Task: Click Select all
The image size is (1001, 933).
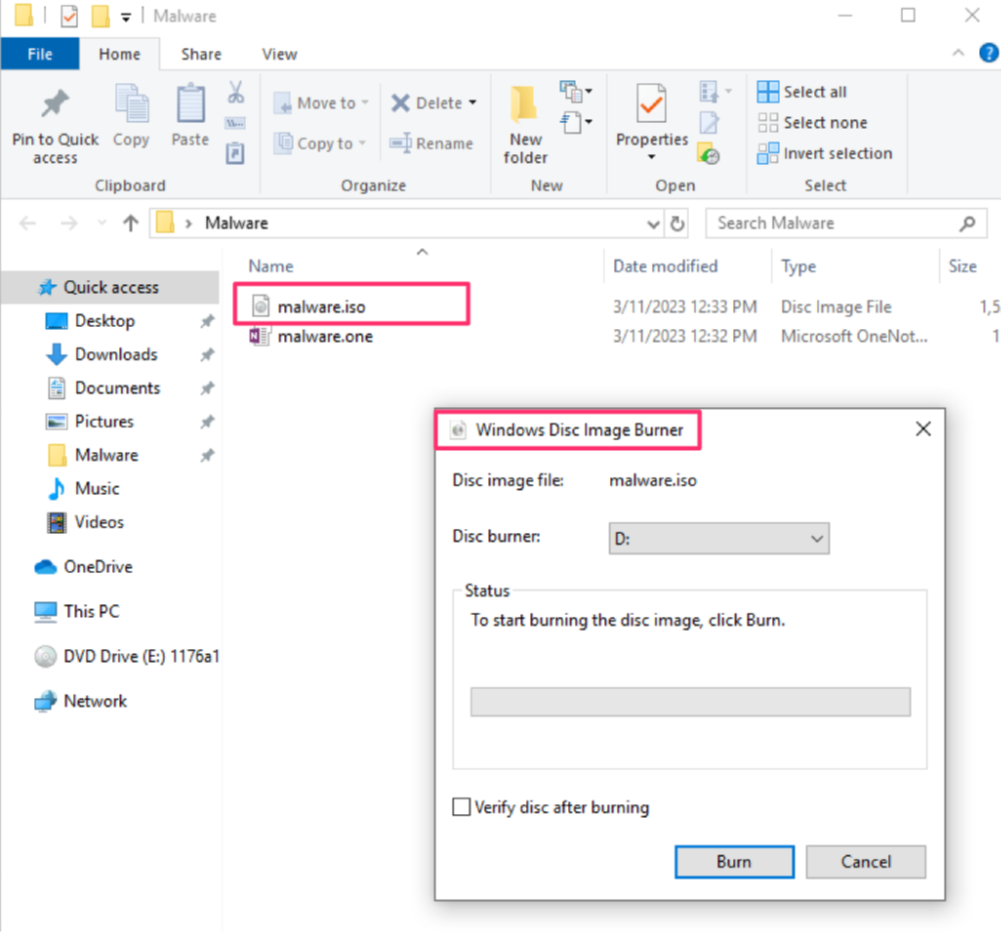Action: pos(802,92)
